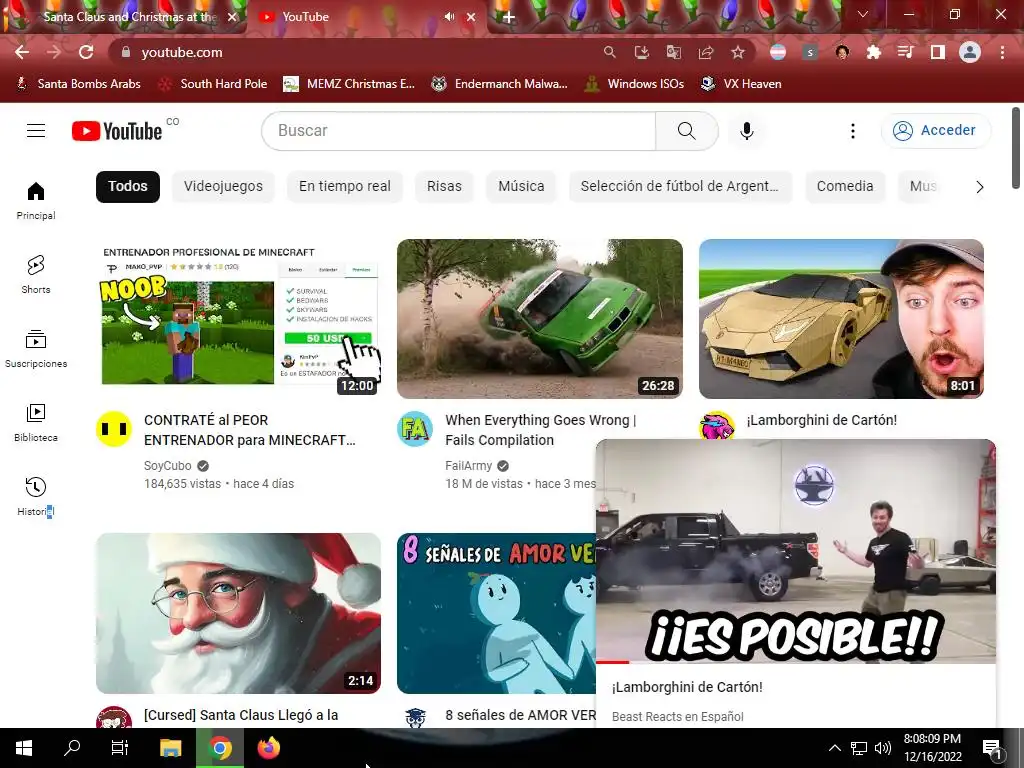Open Firefox from the taskbar

coord(268,748)
